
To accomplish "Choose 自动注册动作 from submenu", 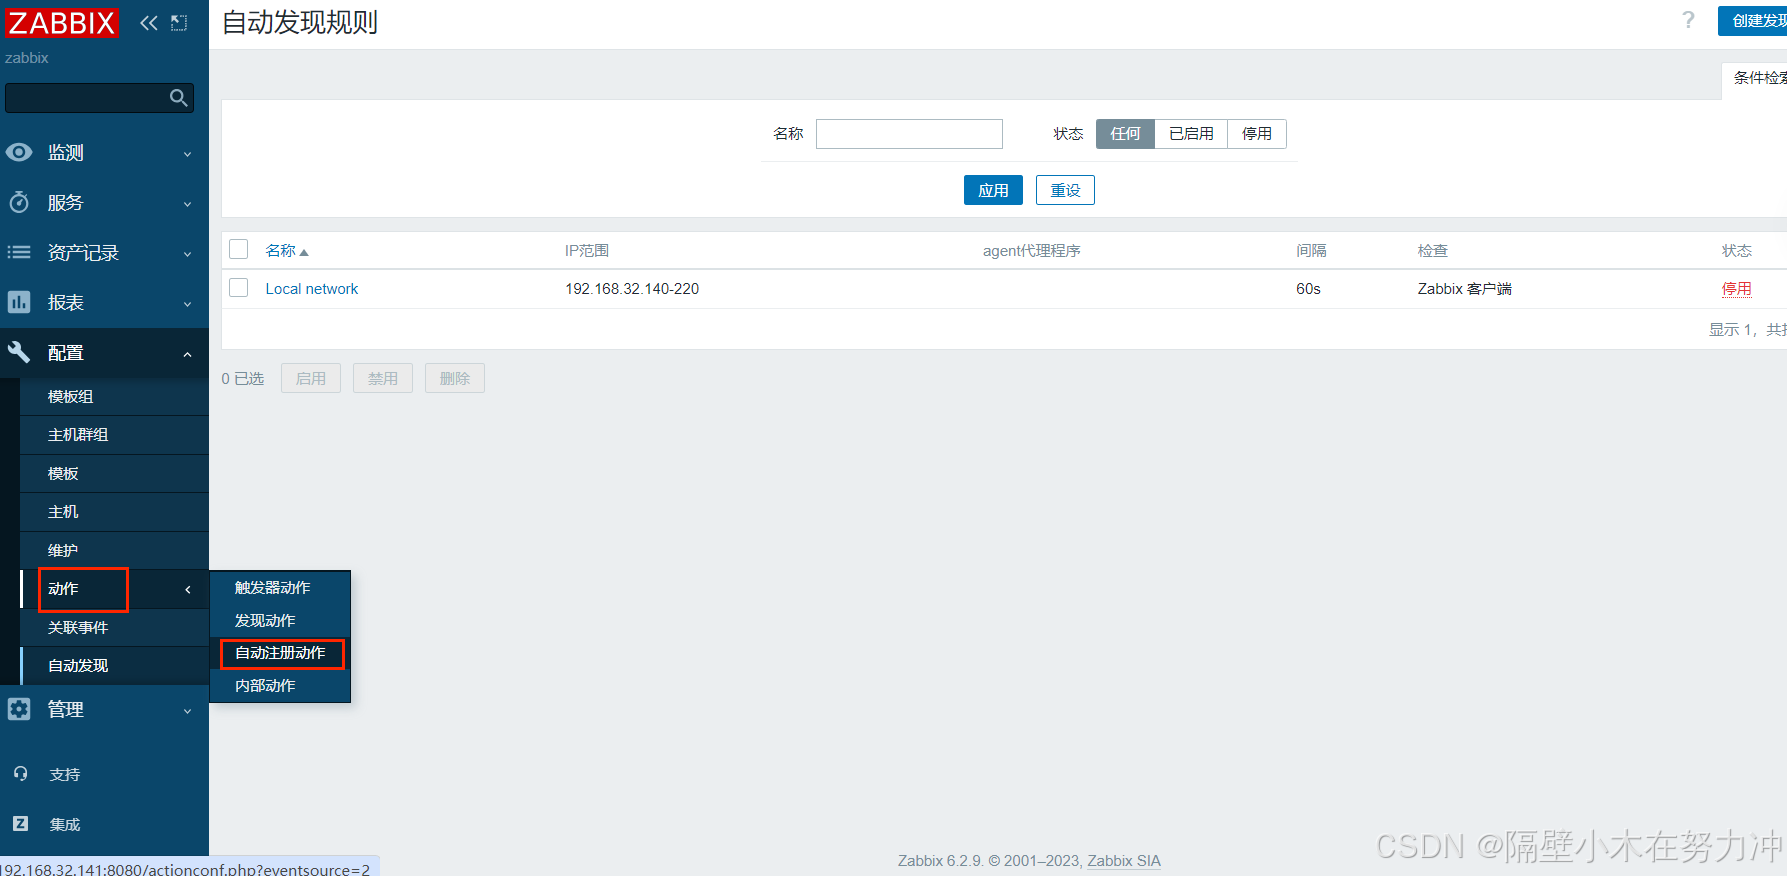I will click(280, 653).
